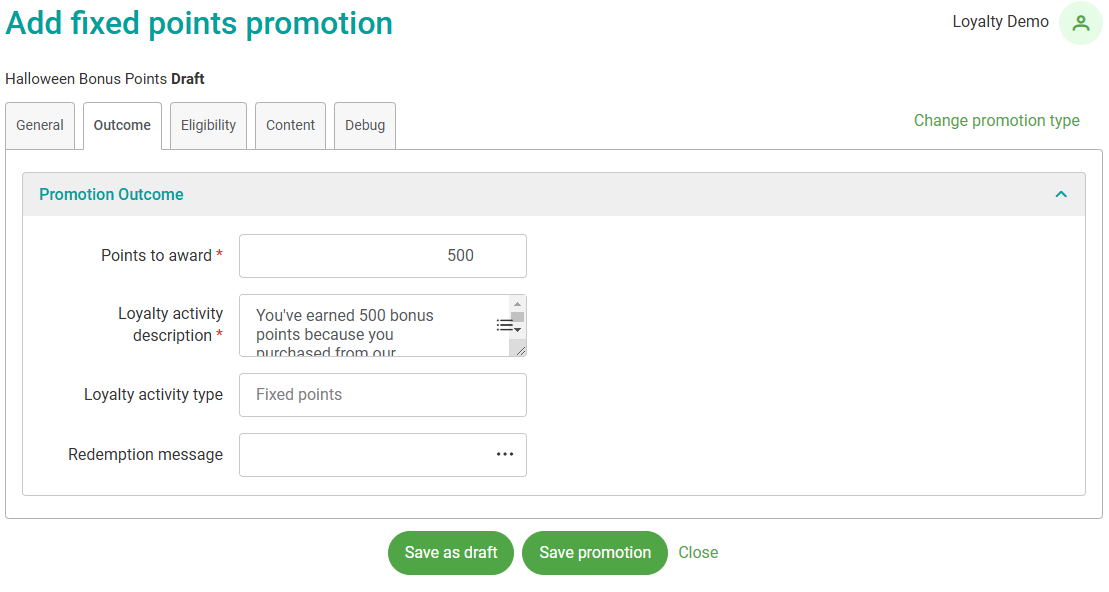
Task: Focus the Points to award field
Action: (x=382, y=256)
